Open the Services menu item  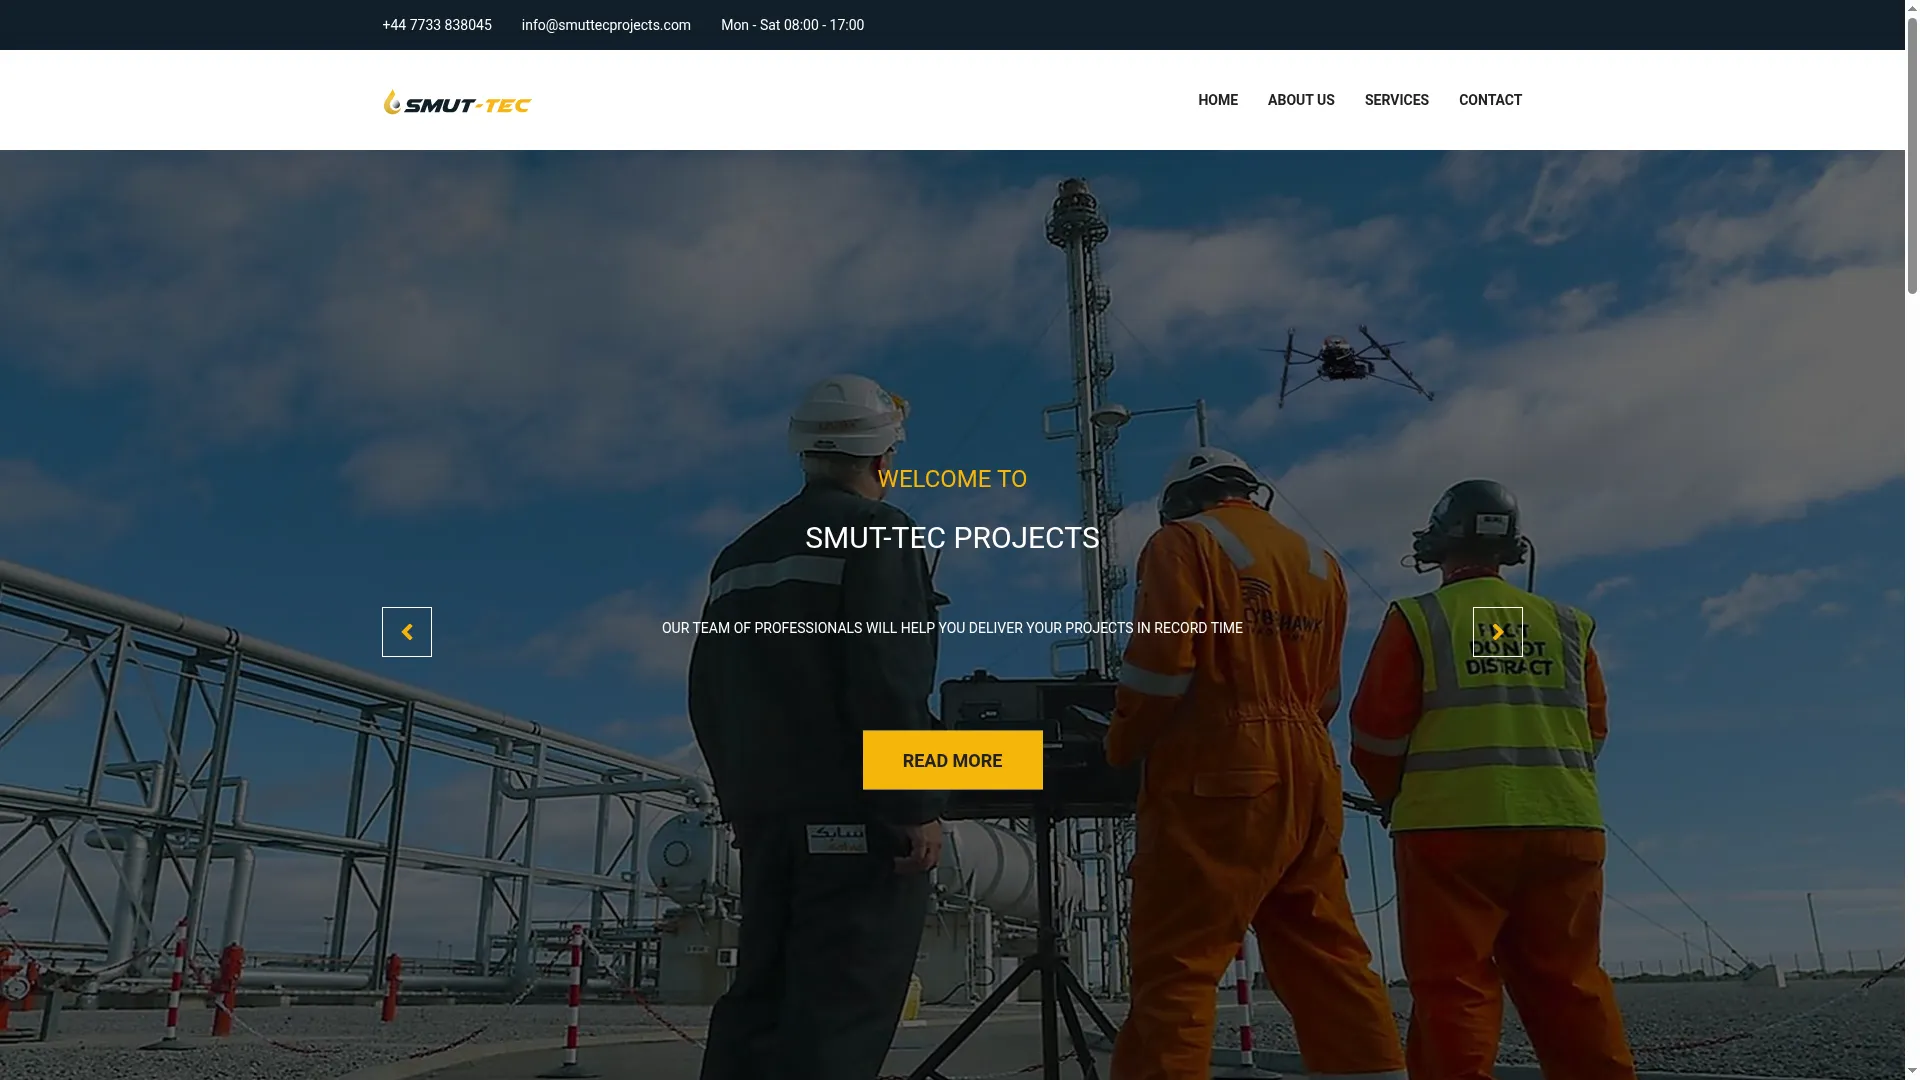pos(1396,100)
